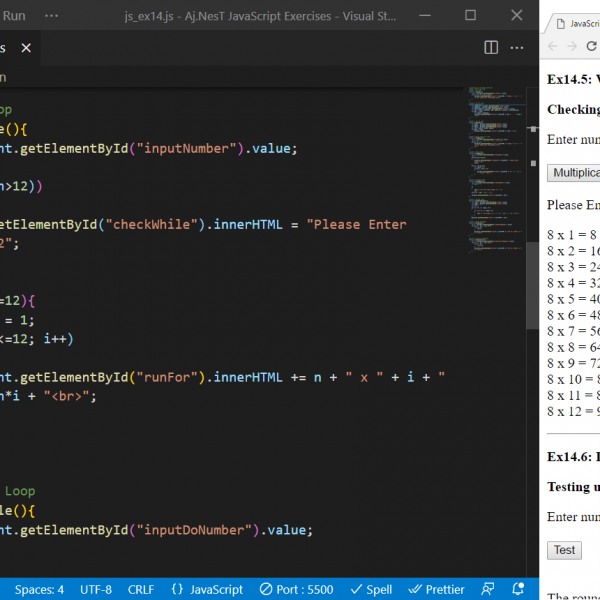Screen dimensions: 600x600
Task: Click the split editor right icon
Action: (491, 47)
